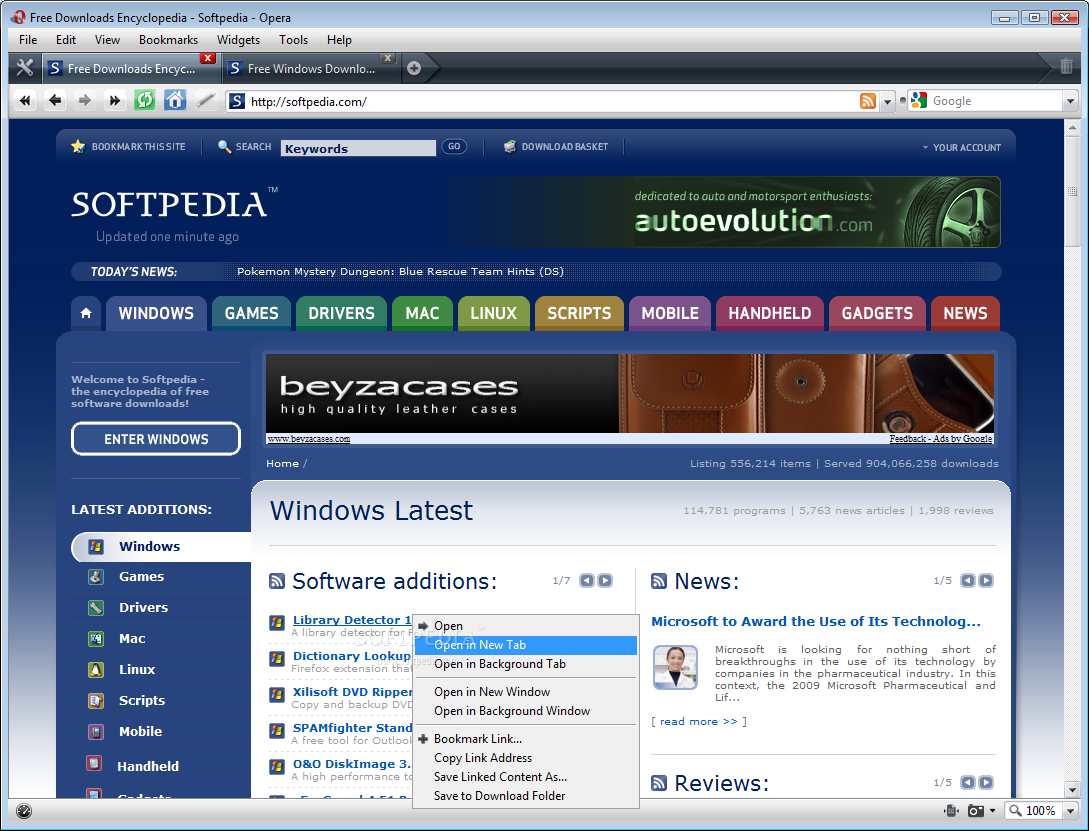Click the GO search button
The height and width of the screenshot is (831, 1089).
click(x=454, y=146)
